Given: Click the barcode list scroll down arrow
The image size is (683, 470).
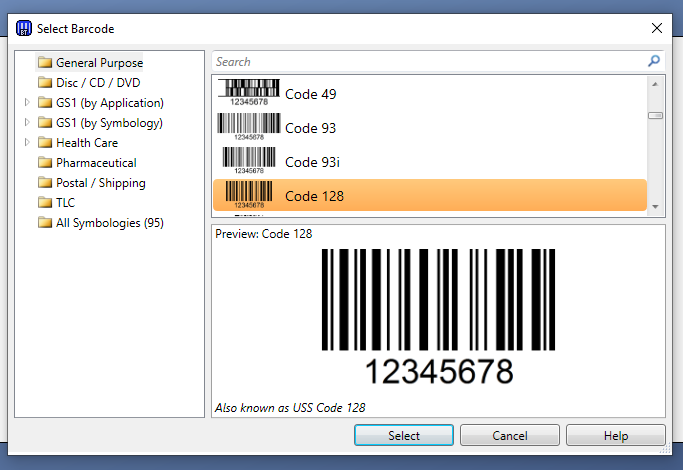Looking at the screenshot, I should 655,207.
